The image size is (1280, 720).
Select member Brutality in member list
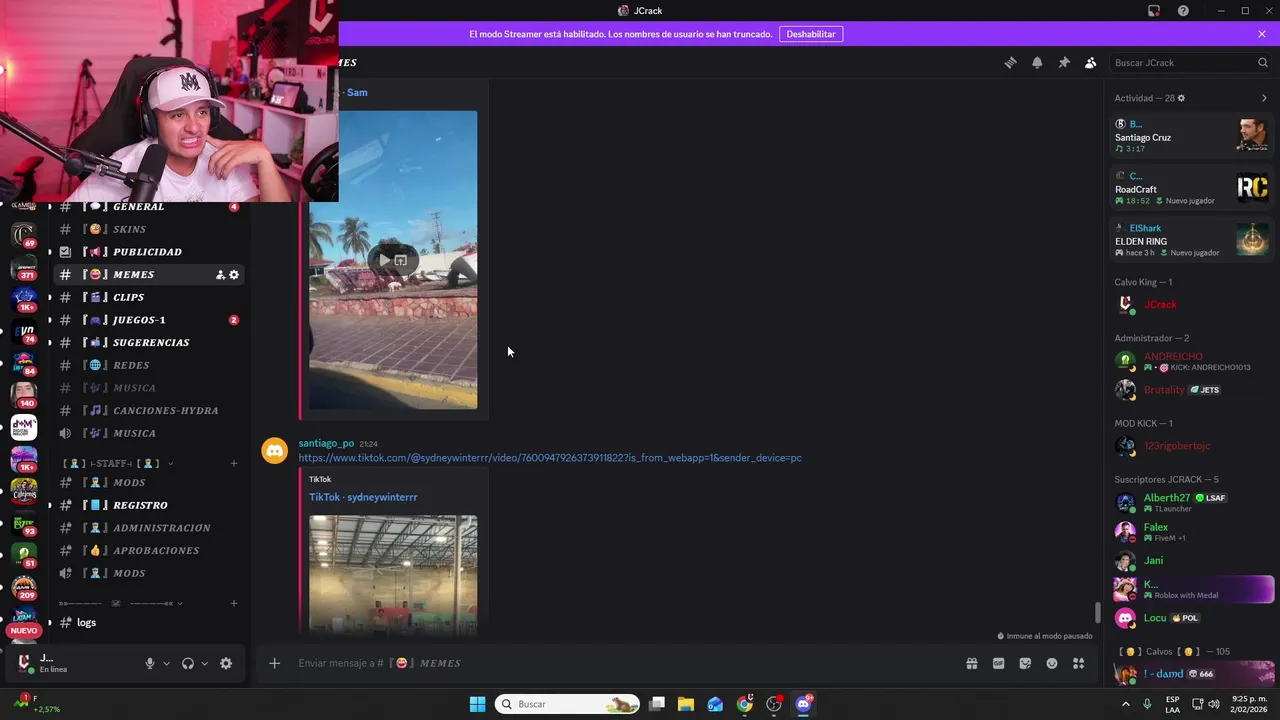(x=1191, y=390)
